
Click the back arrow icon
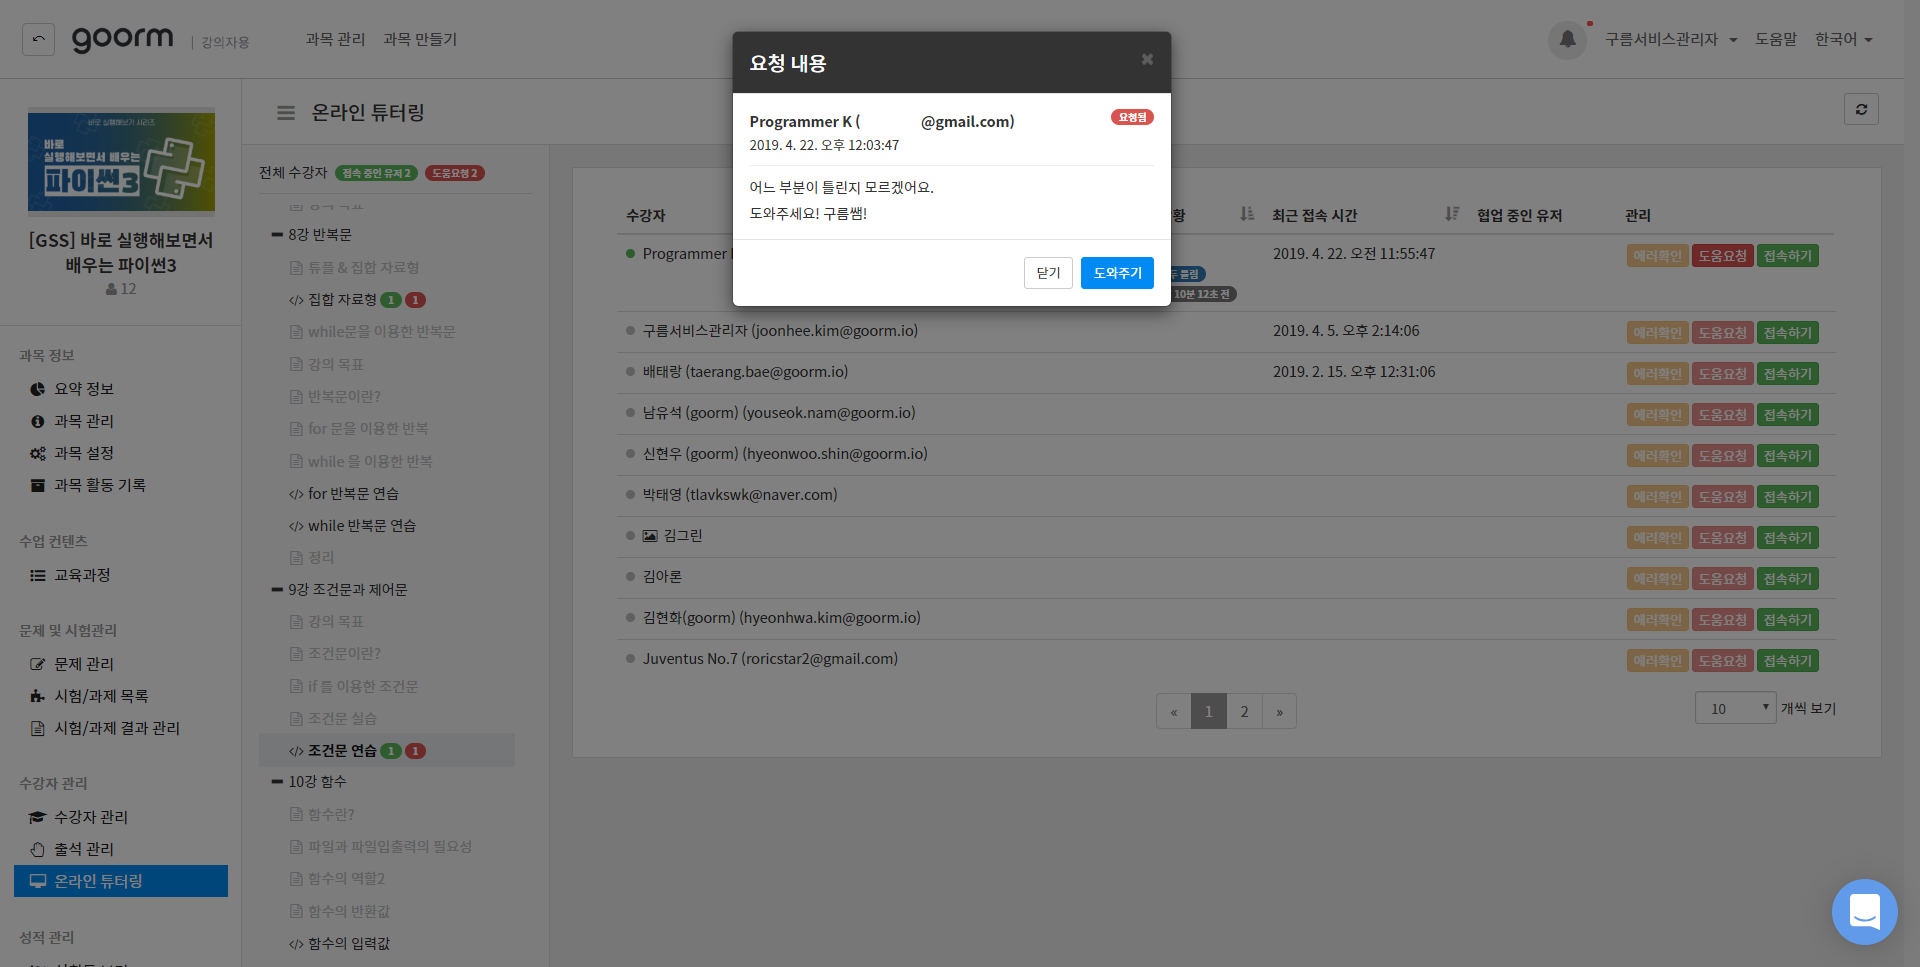[38, 40]
